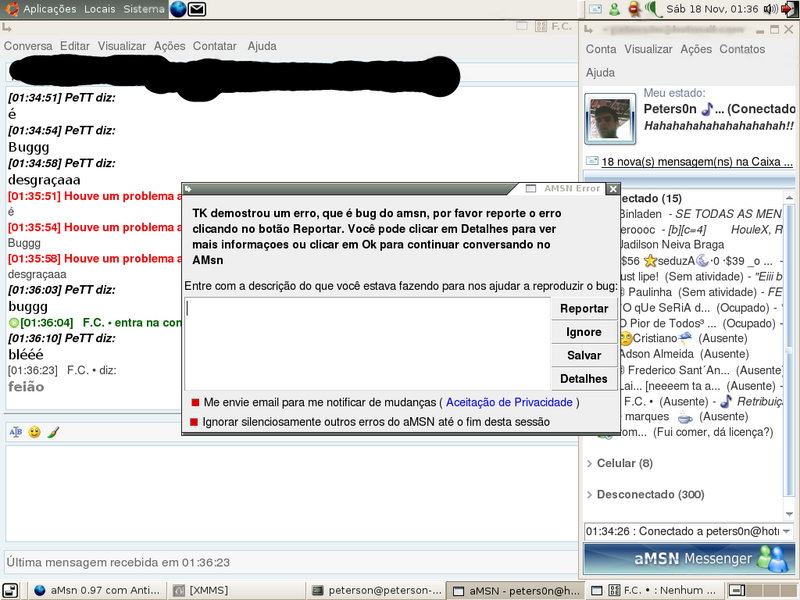Open Editar menu in chat window

[x=74, y=46]
